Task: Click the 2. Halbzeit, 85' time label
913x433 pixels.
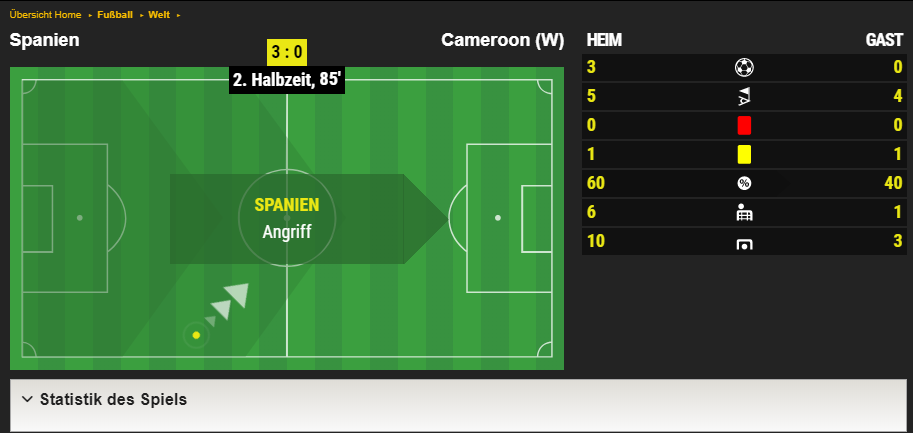Action: (286, 80)
